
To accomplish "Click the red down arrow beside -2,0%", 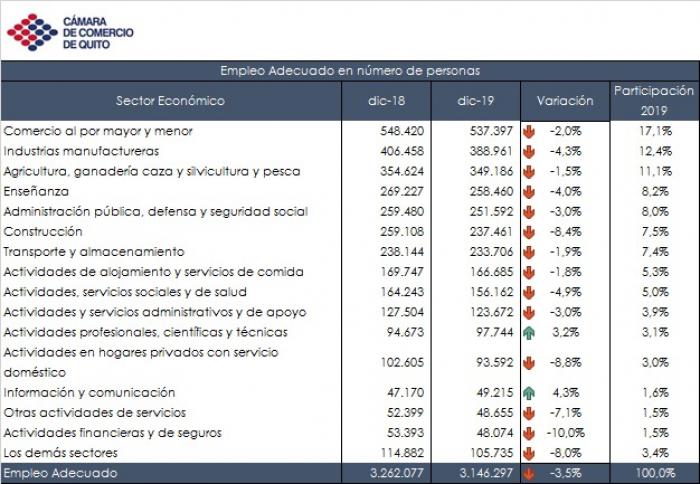I will click(529, 132).
